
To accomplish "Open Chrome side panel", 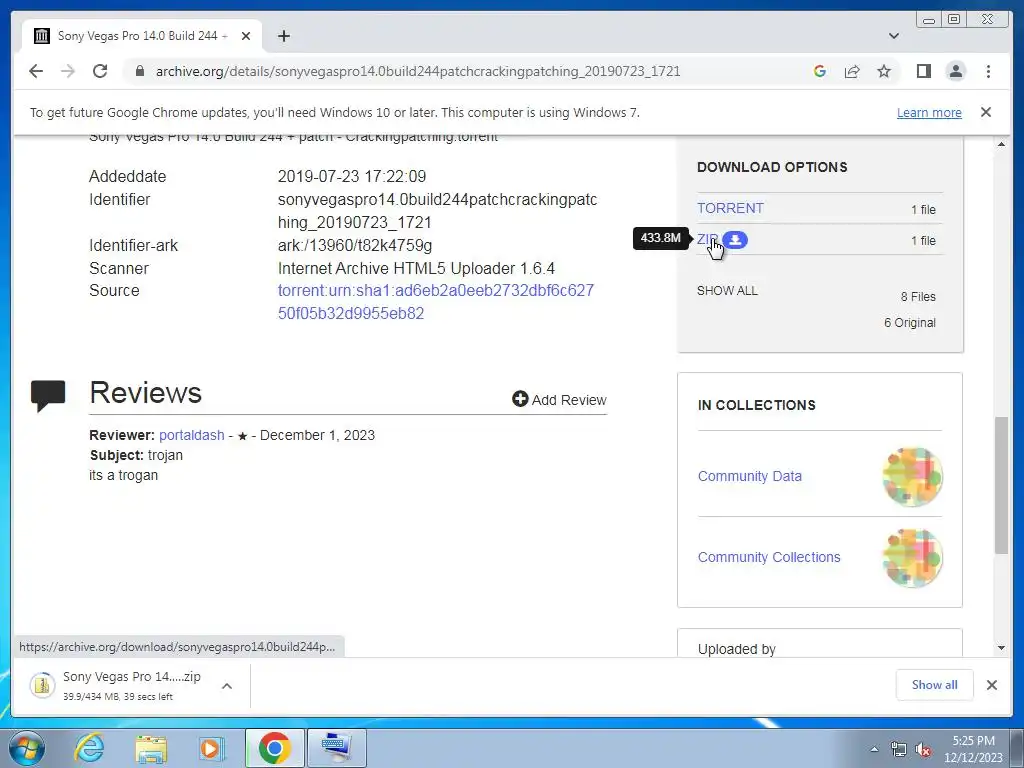I will click(x=923, y=71).
